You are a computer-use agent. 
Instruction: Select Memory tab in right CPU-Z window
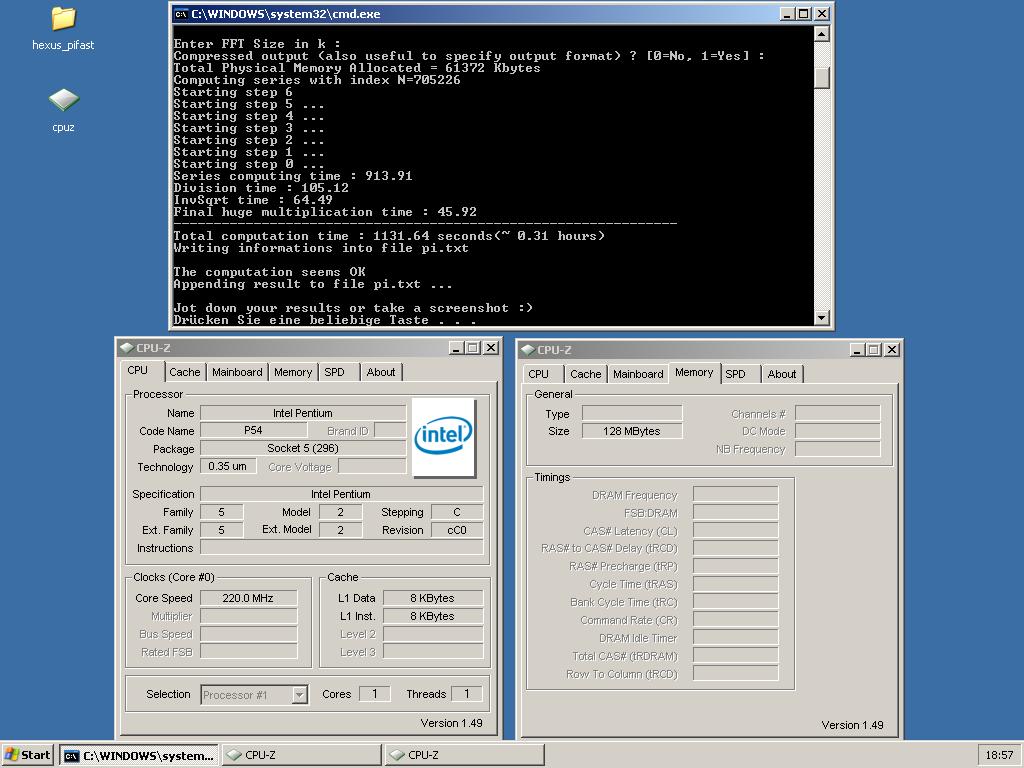(694, 372)
